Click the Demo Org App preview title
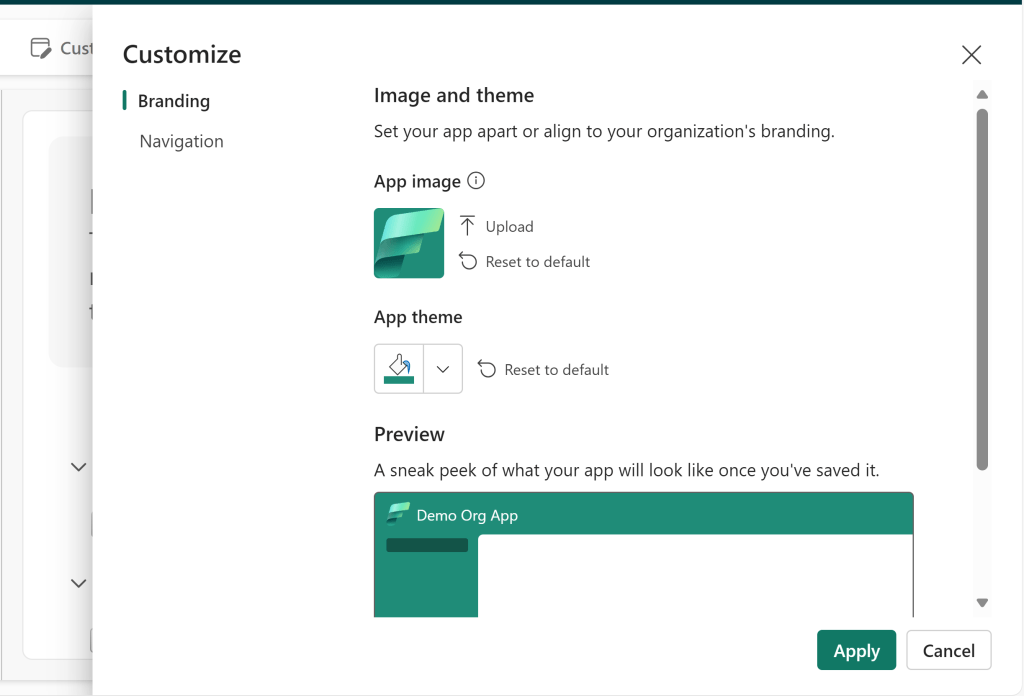 pos(467,516)
